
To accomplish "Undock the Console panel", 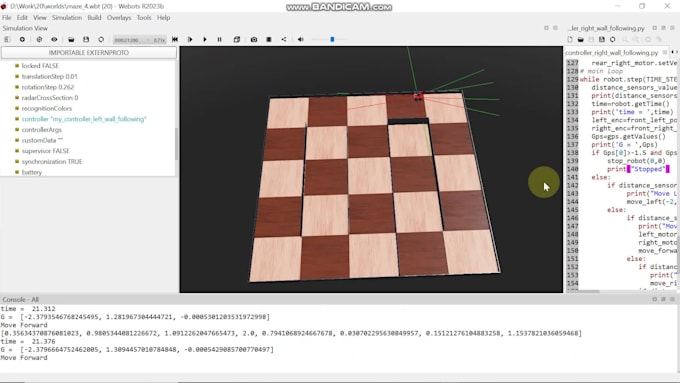I will [654, 299].
